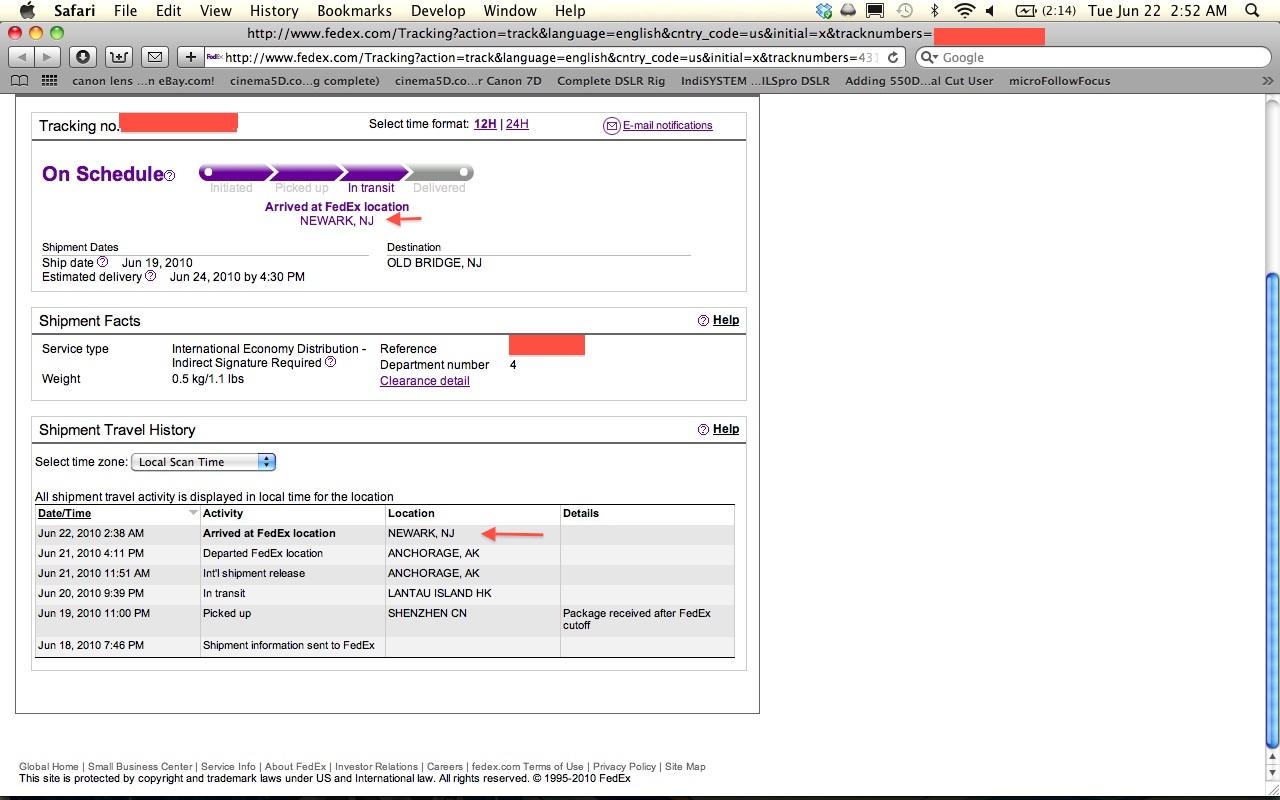Select 12H time format
Screen dimensions: 1280x800
(x=485, y=124)
